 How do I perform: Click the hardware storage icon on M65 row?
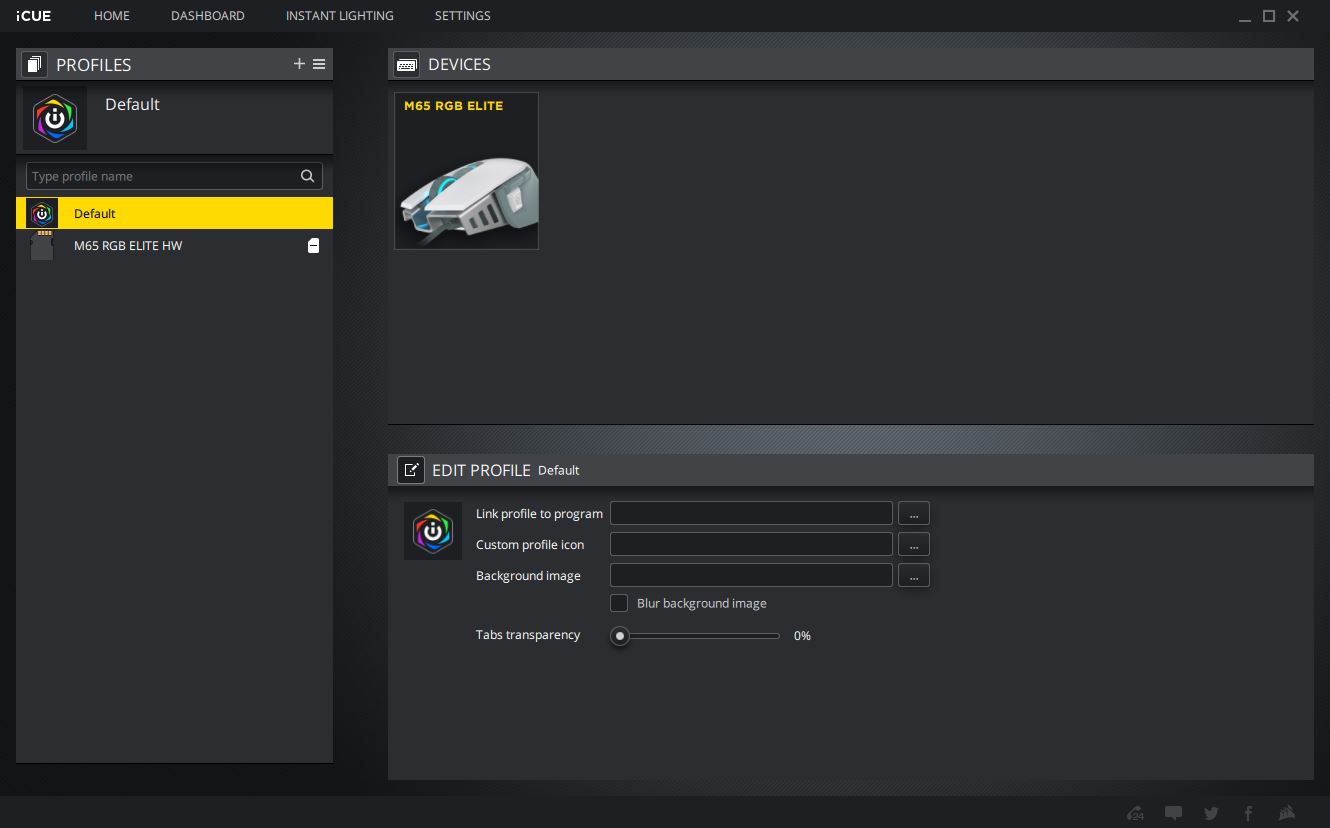click(x=313, y=245)
